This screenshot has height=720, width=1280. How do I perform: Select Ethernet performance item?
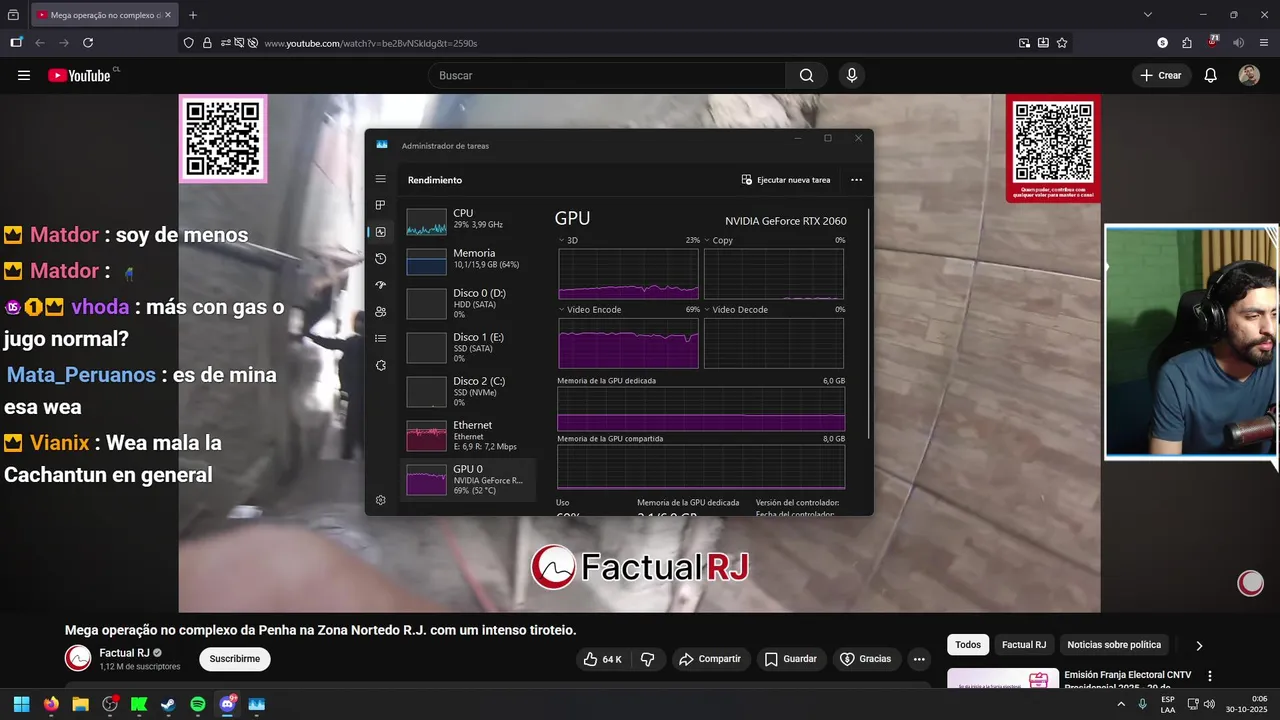468,435
